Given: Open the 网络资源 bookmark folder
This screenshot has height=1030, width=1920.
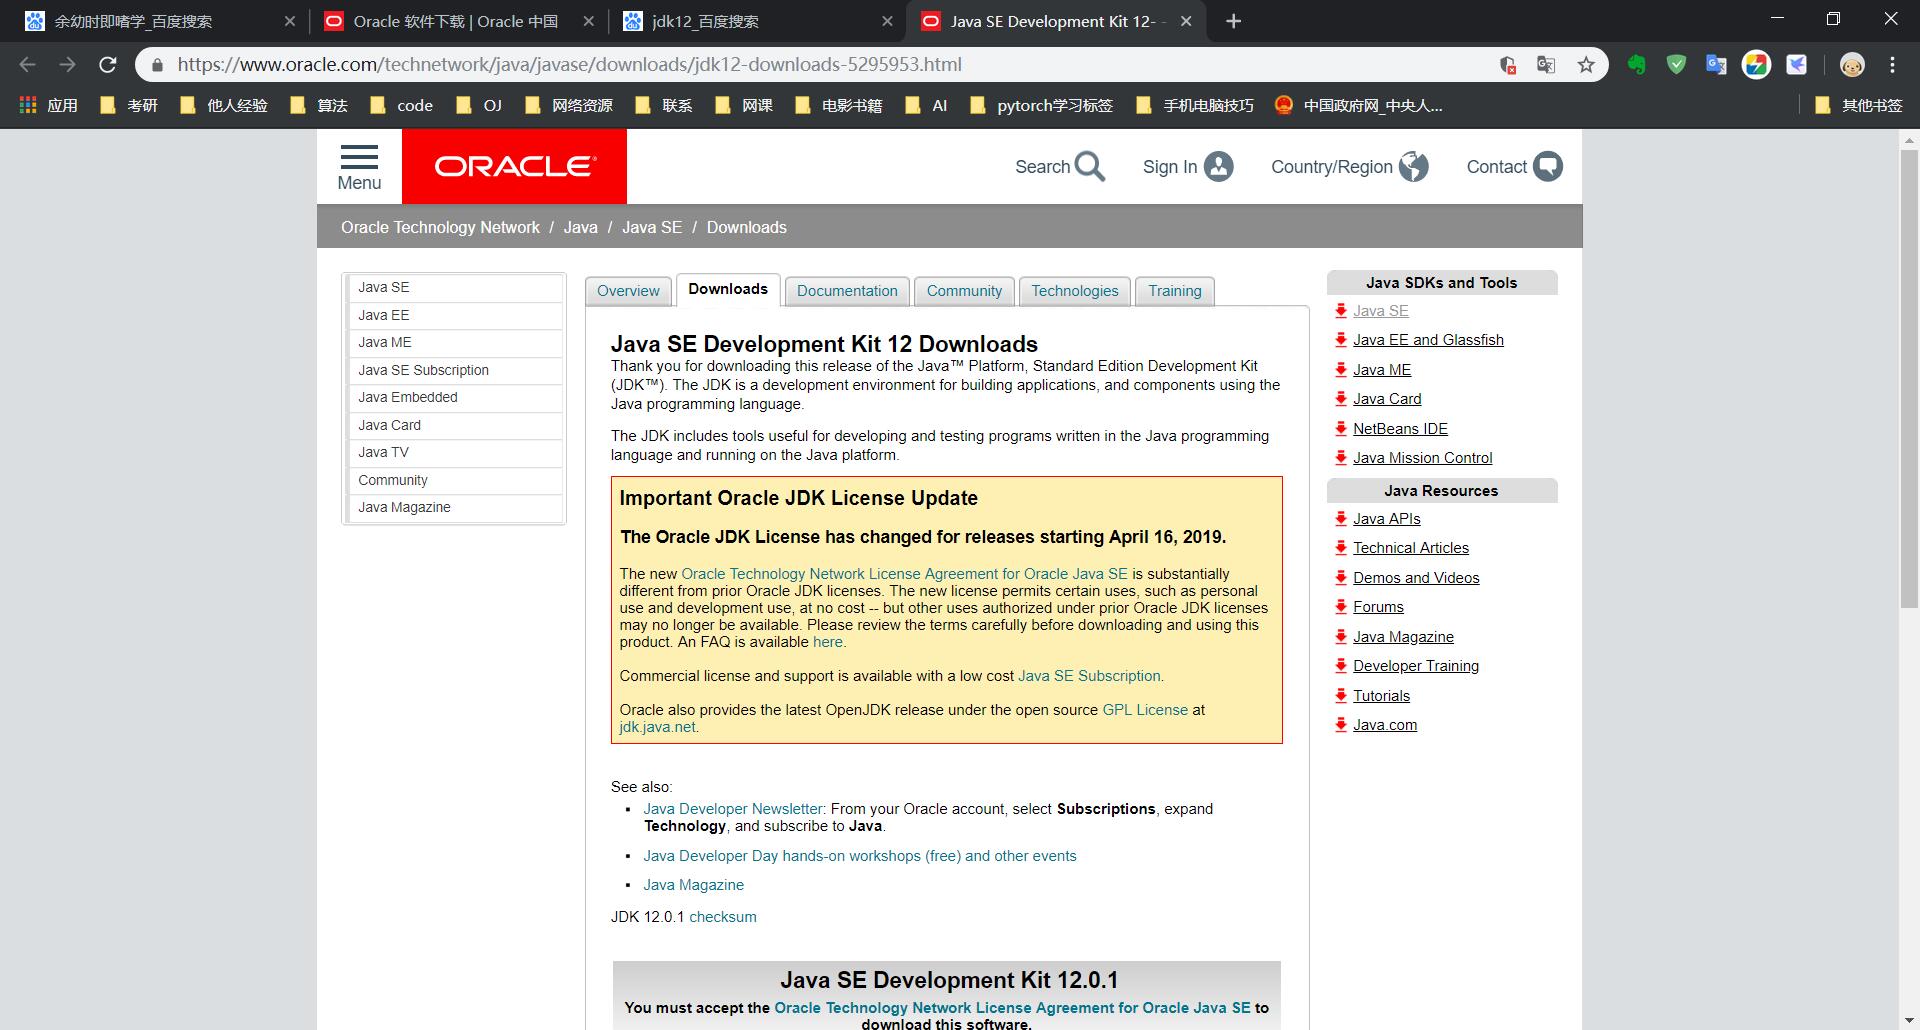Looking at the screenshot, I should 568,105.
